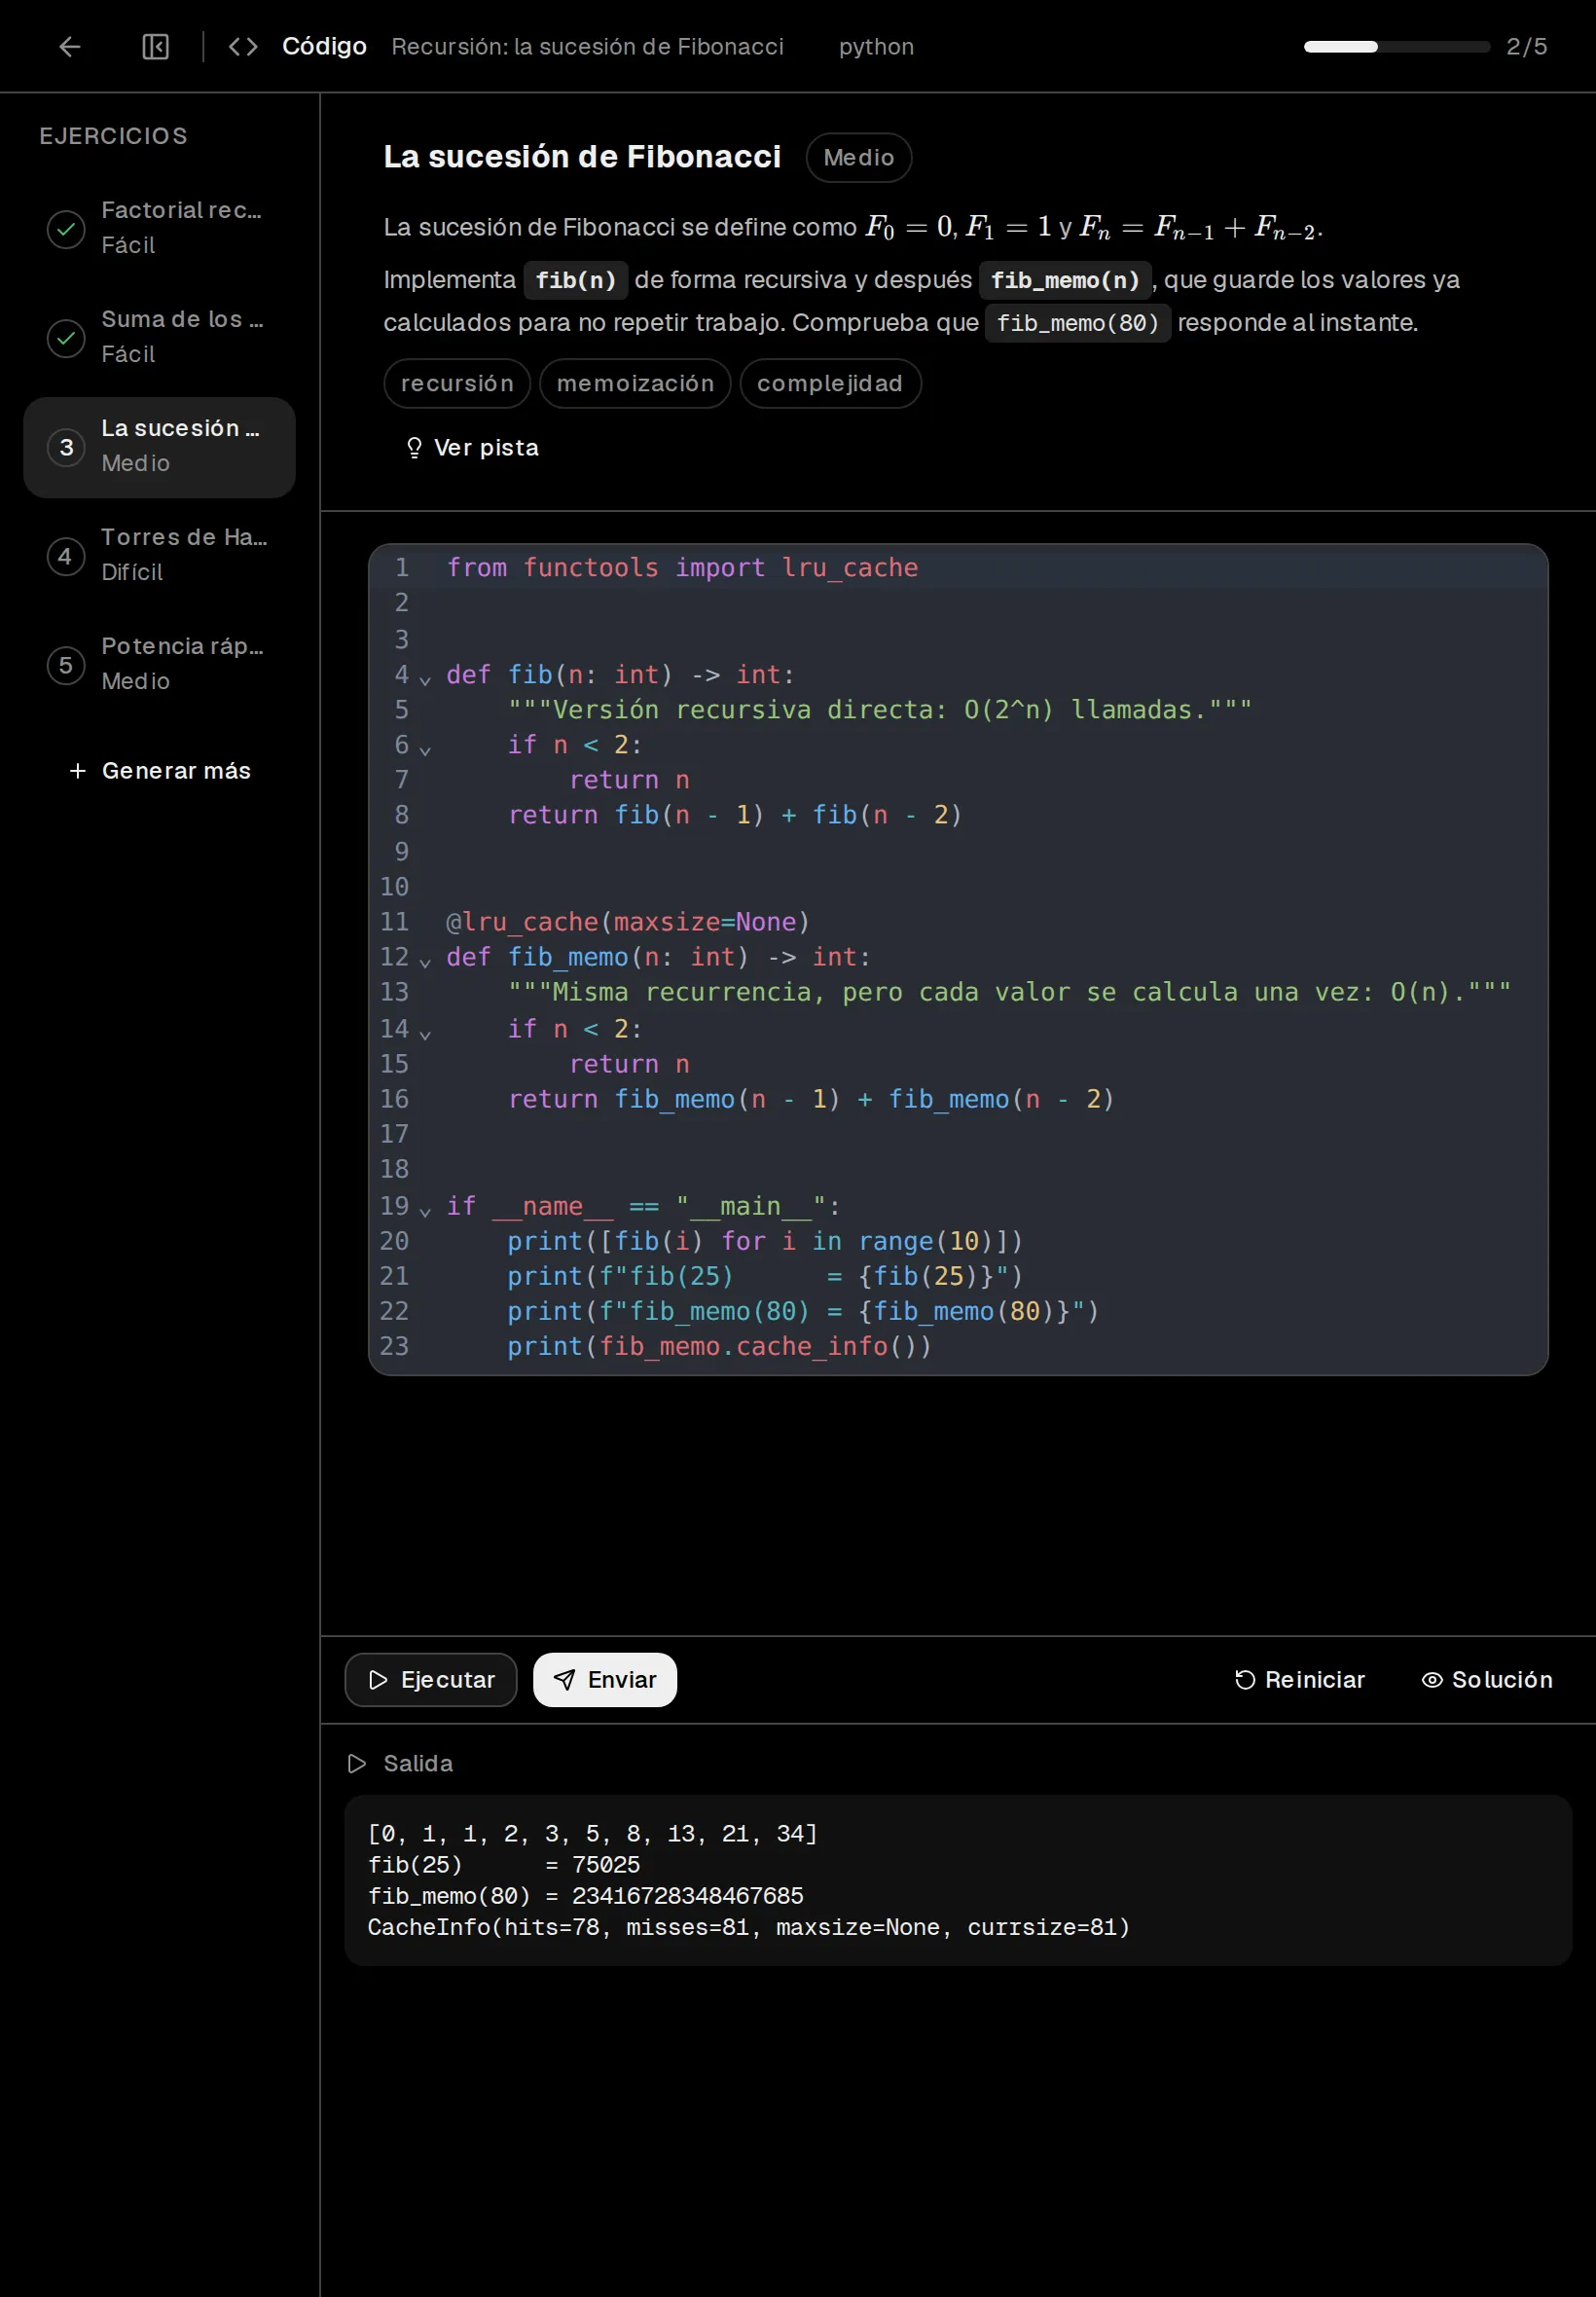Click the recursión tag

click(457, 383)
